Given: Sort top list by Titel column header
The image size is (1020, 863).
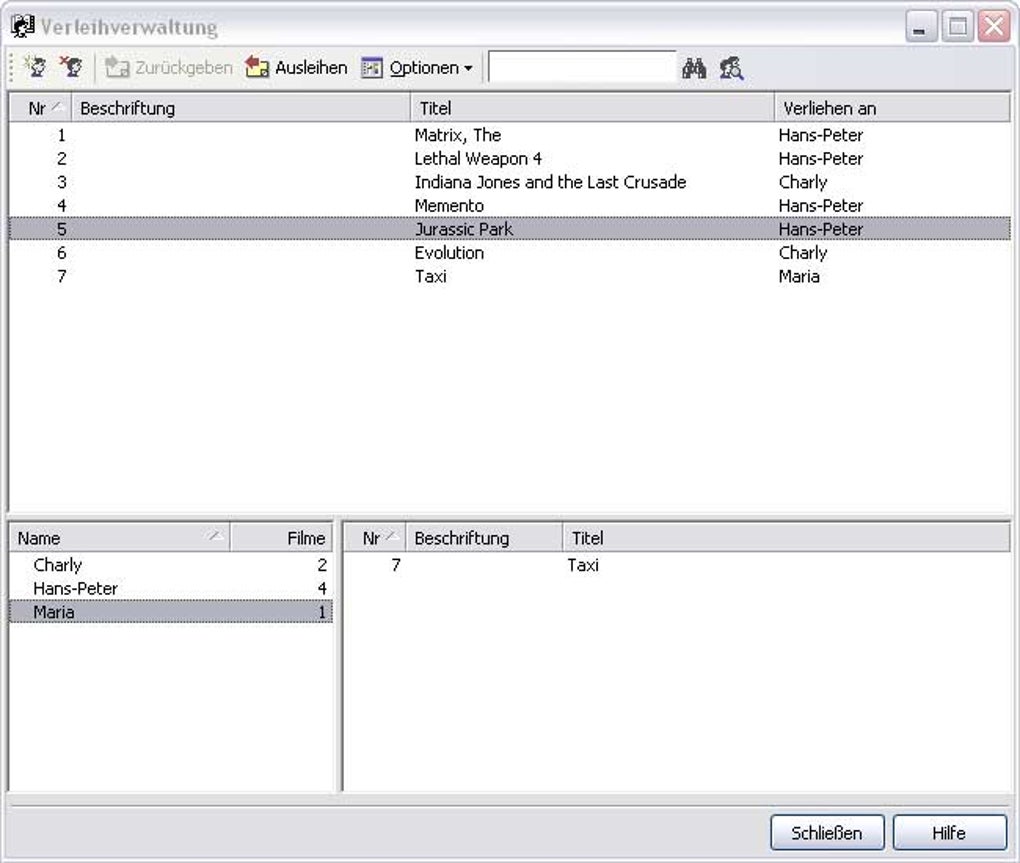Looking at the screenshot, I should (592, 108).
